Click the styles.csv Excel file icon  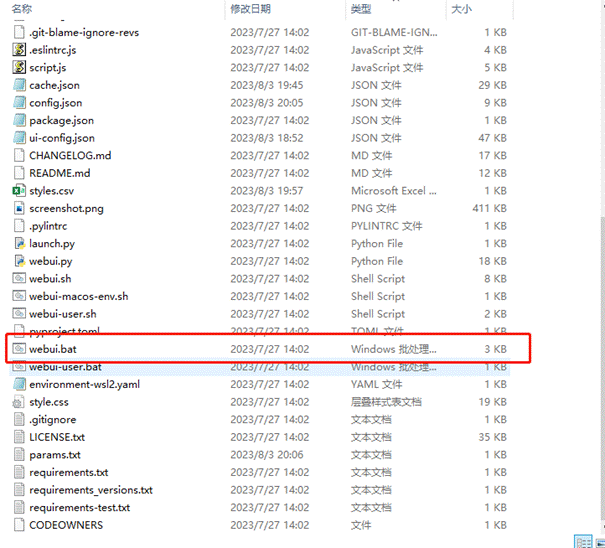(19, 190)
